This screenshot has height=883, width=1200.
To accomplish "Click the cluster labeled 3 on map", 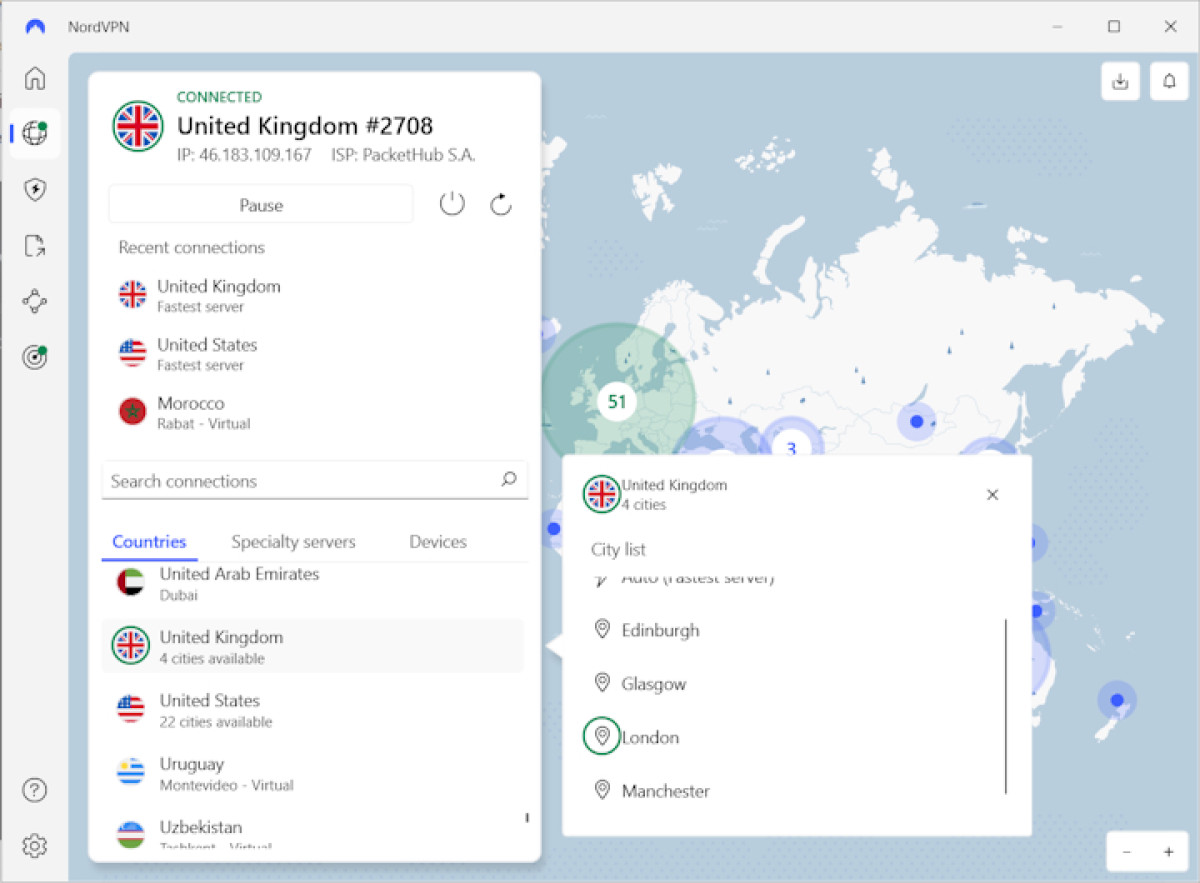I will pos(790,447).
